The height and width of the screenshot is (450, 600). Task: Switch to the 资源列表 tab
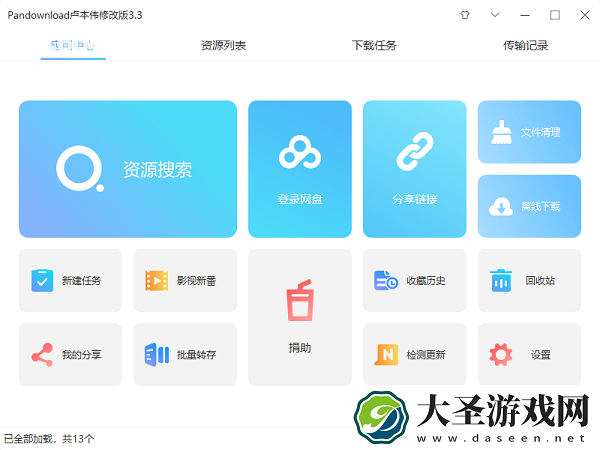223,46
